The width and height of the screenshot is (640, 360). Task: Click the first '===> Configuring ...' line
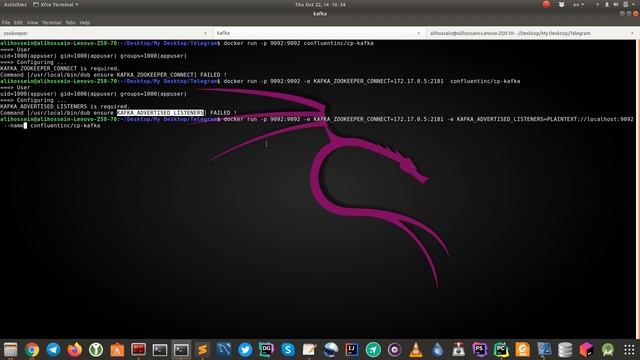[33, 62]
